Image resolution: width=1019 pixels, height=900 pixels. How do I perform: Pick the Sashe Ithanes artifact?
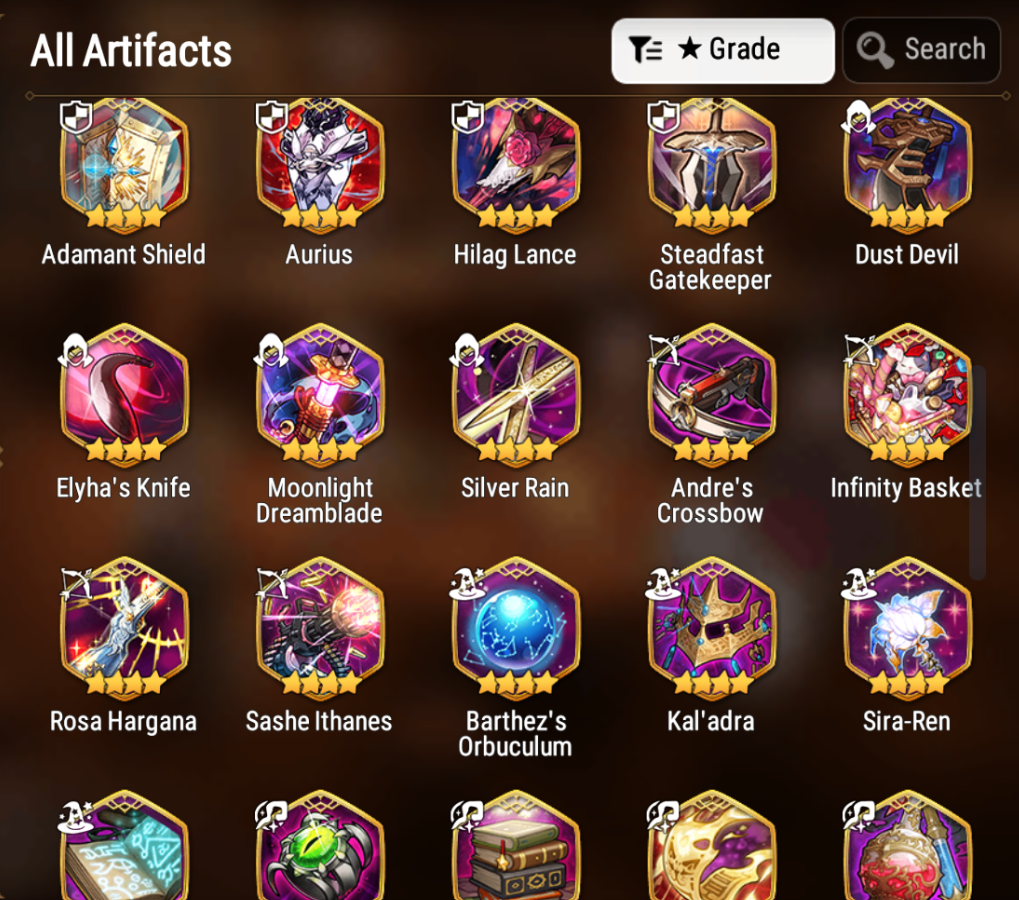[320, 628]
